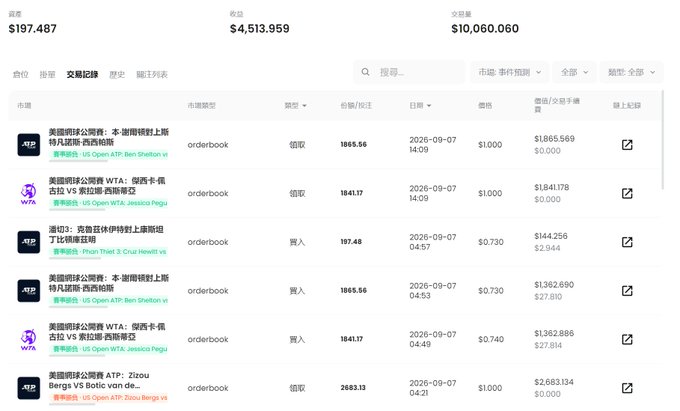Screen dimensions: 680x411
Task: Click the asset total $197.487
Action: [33, 29]
